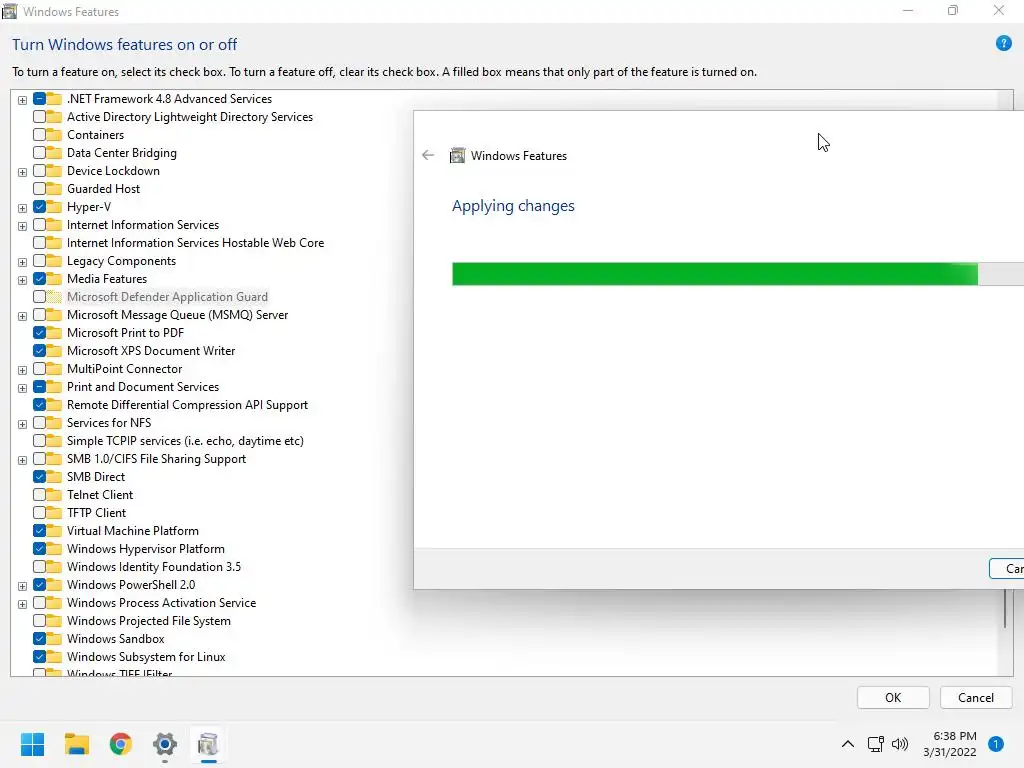The image size is (1024, 768).
Task: Select Windows Process Activation Service row
Action: [x=161, y=603]
